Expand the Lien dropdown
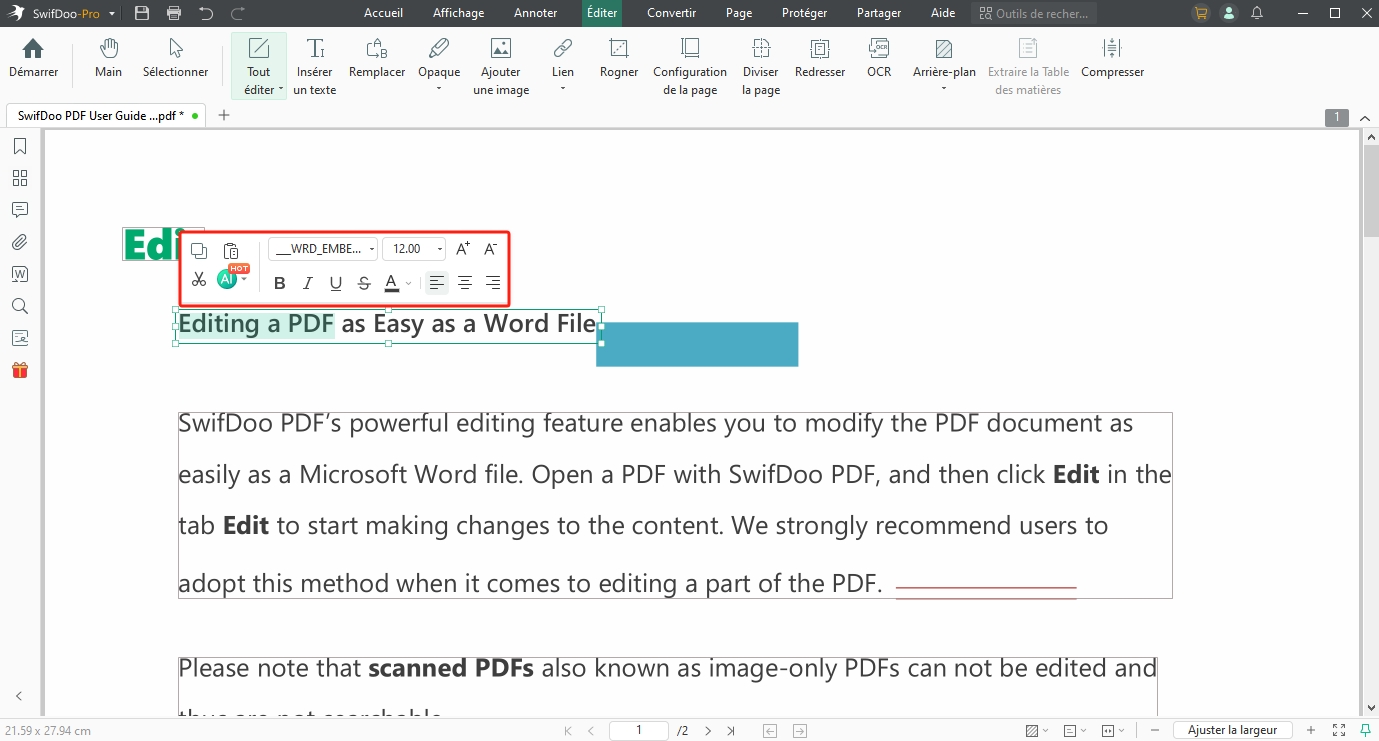The height and width of the screenshot is (741, 1379). point(563,89)
